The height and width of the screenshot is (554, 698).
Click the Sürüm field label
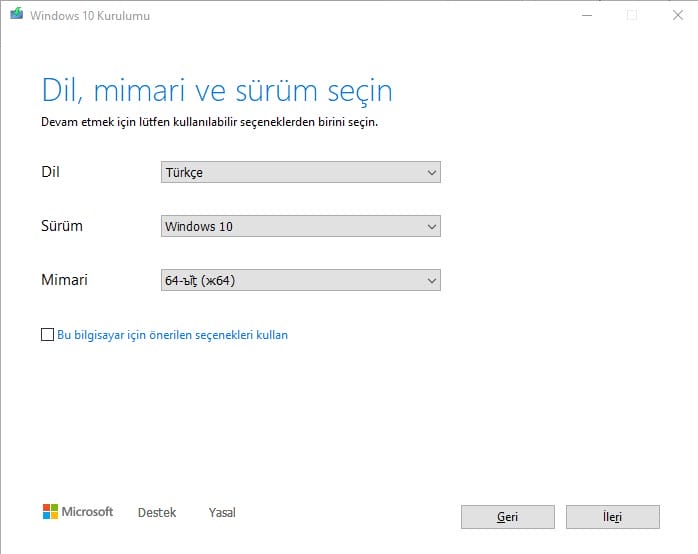click(x=62, y=226)
